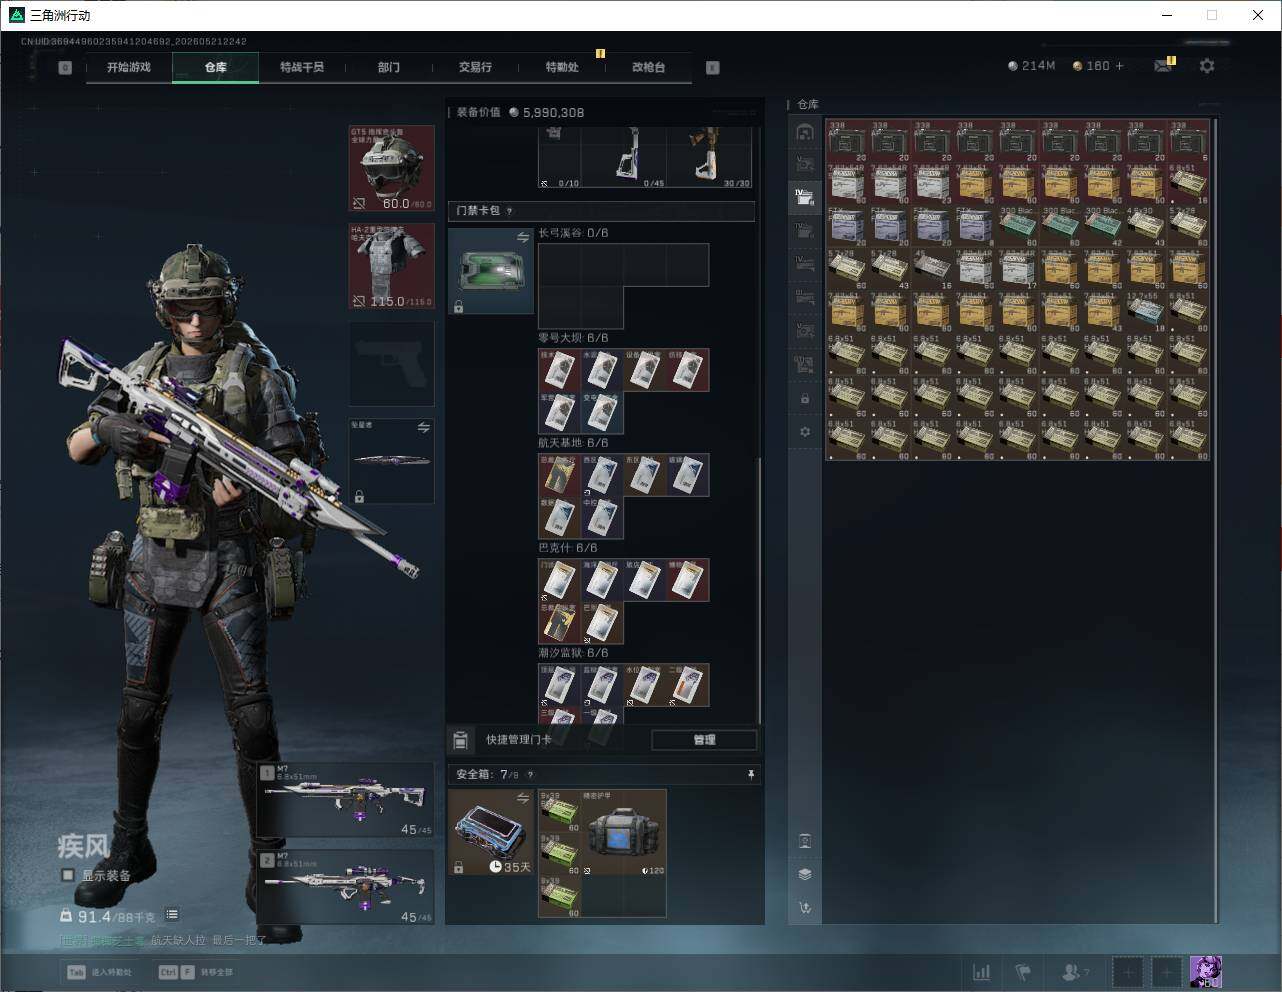Click the lock icon in warehouse sidebar
The height and width of the screenshot is (992, 1282).
805,399
